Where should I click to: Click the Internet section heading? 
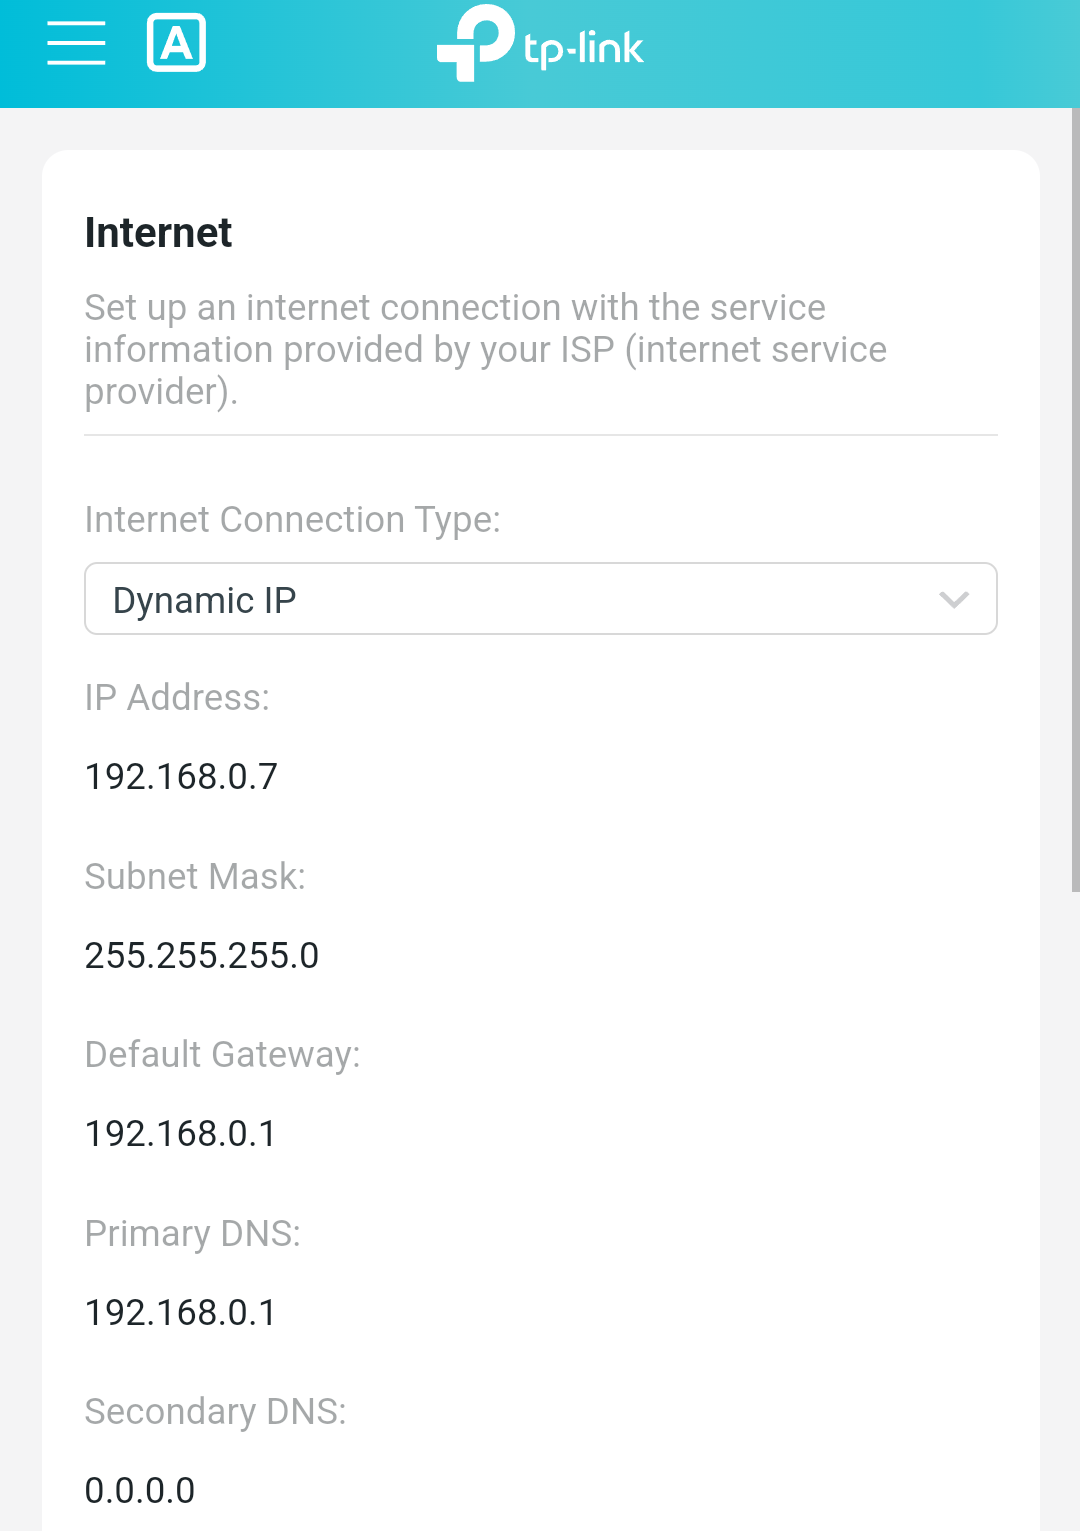click(x=158, y=233)
